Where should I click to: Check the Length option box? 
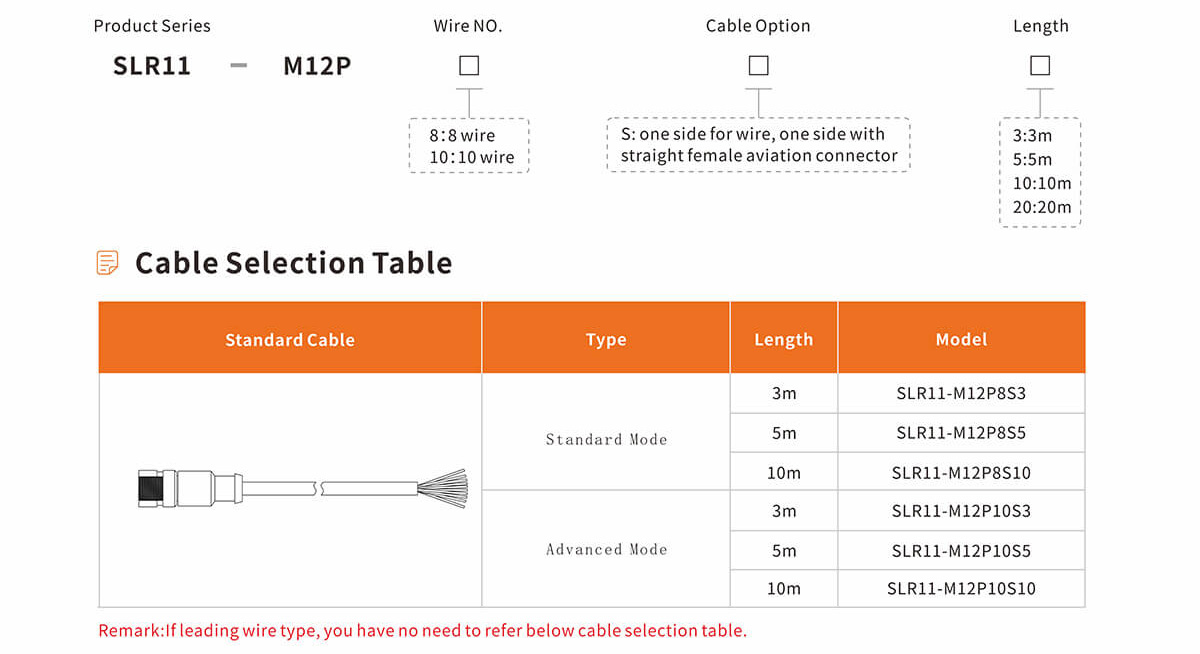(x=1040, y=66)
